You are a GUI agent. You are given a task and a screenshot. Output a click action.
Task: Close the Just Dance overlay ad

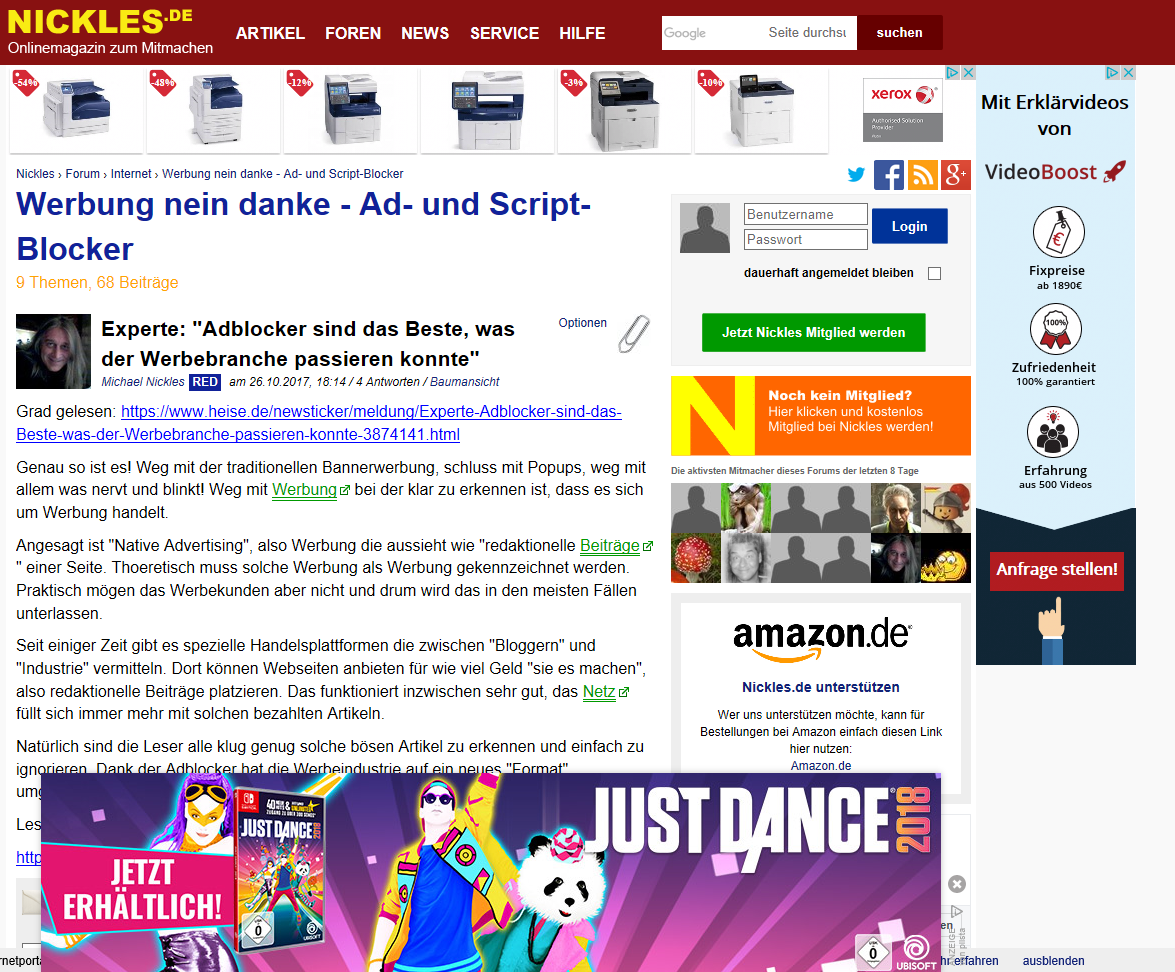[x=957, y=884]
